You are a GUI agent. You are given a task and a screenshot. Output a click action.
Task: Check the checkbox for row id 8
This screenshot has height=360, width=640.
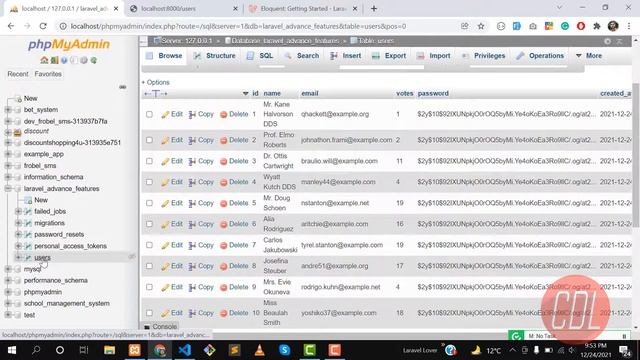click(149, 266)
